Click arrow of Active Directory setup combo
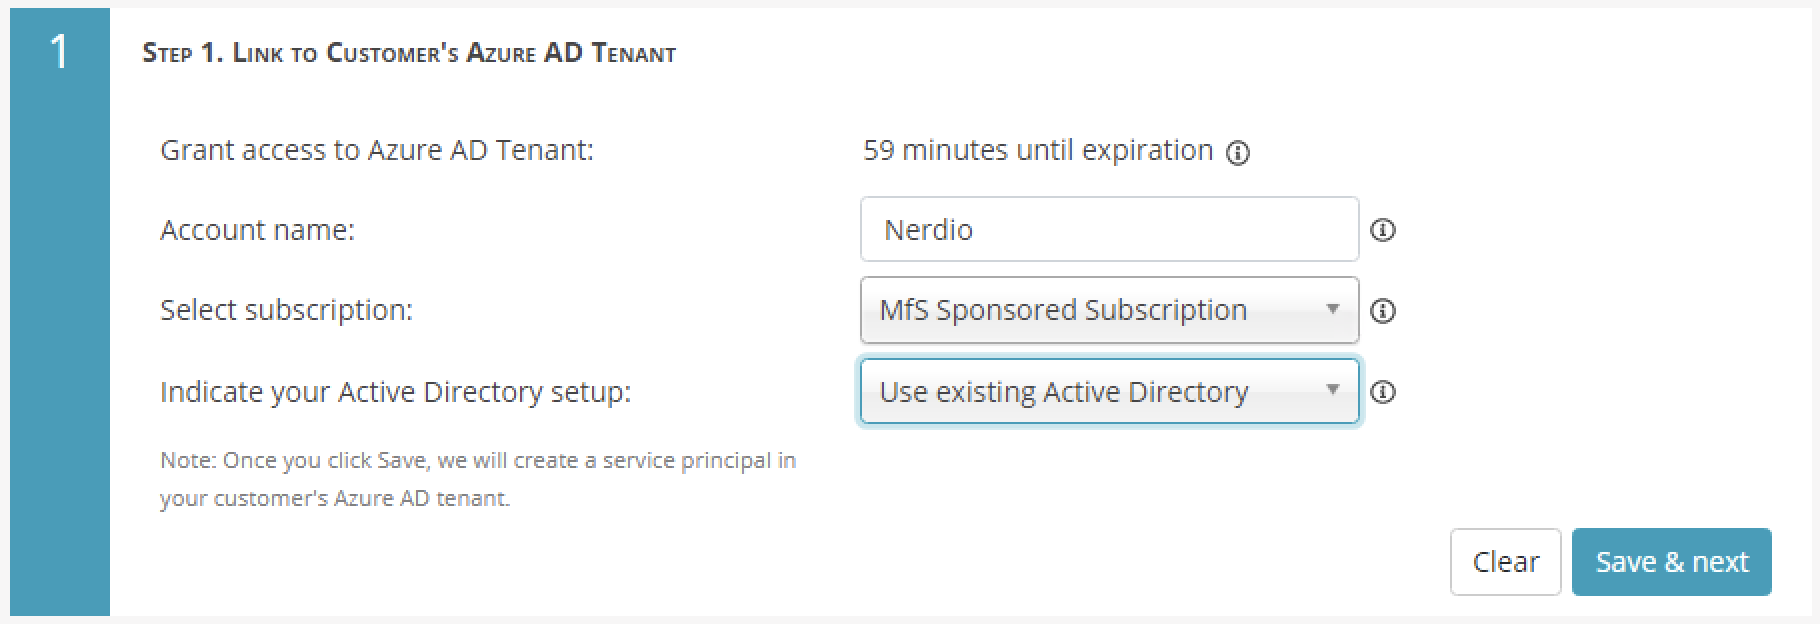The height and width of the screenshot is (624, 1820). [x=1332, y=390]
